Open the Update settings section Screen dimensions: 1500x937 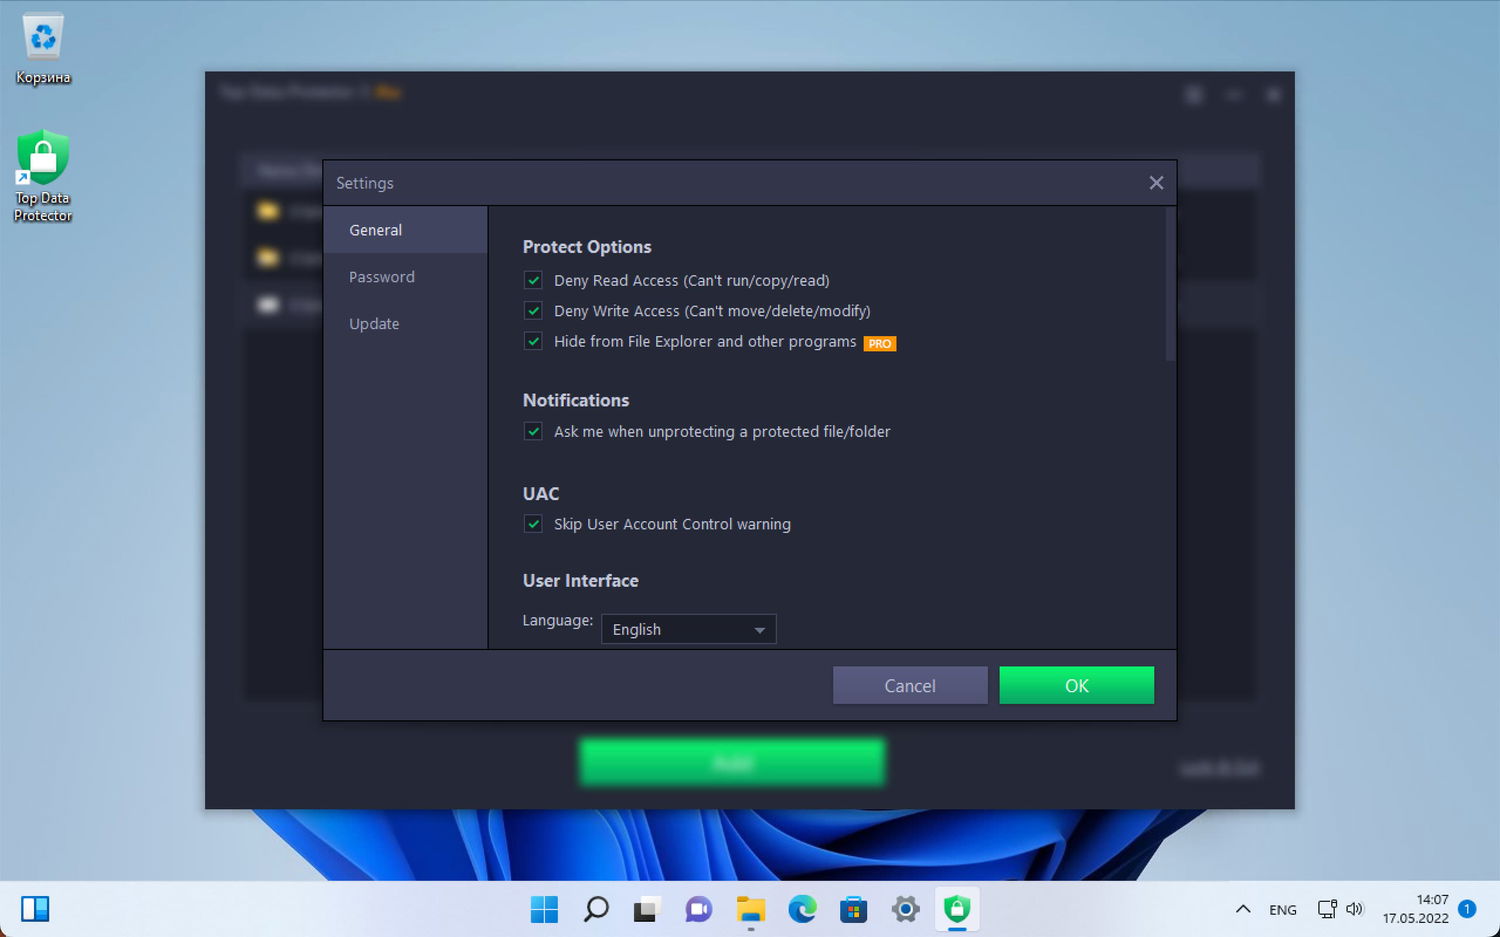tap(374, 324)
